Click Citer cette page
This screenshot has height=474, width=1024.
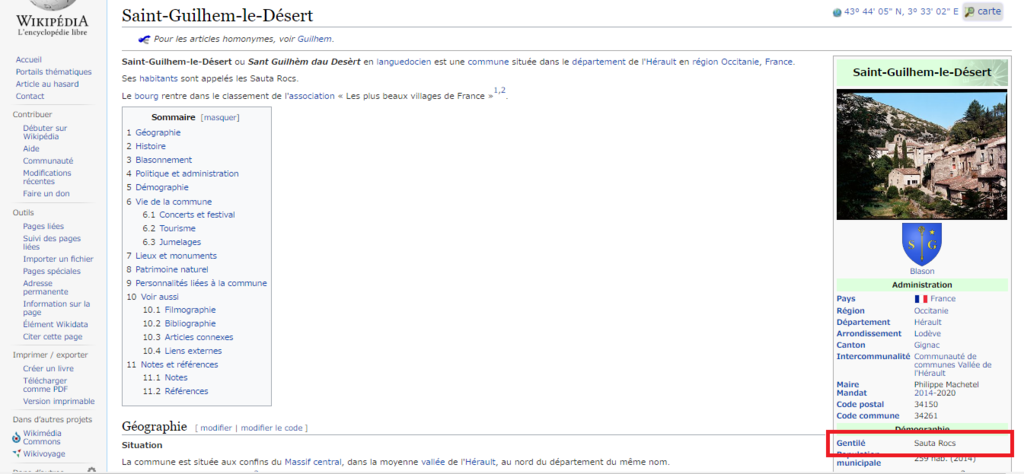coord(53,337)
